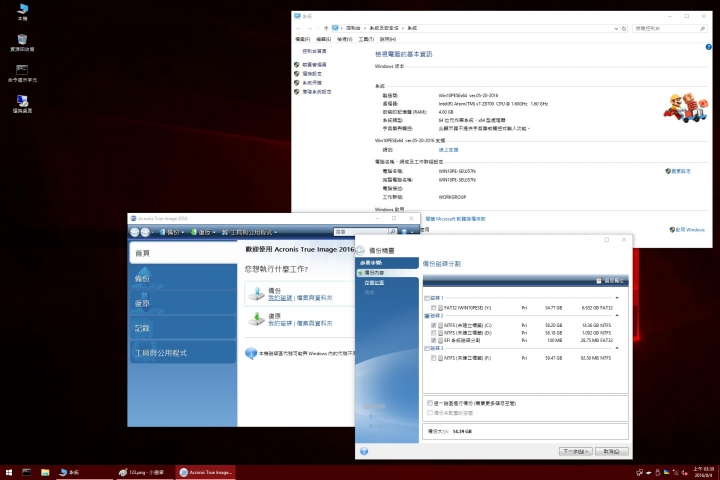The image size is (720, 480).
Task: Click disk icon of FAT32 (WIN10PESE) partition
Action: tap(440, 308)
